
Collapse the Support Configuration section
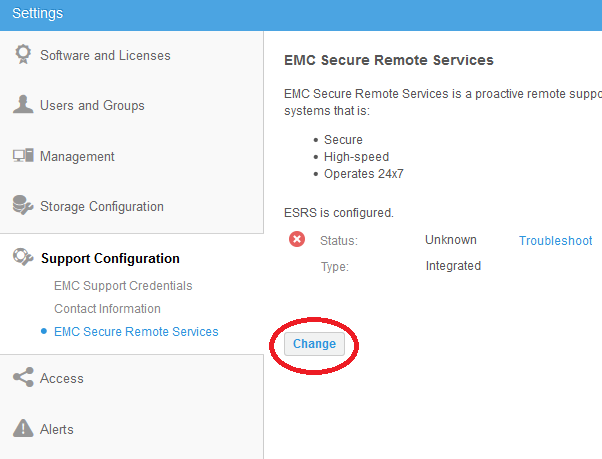pos(110,258)
